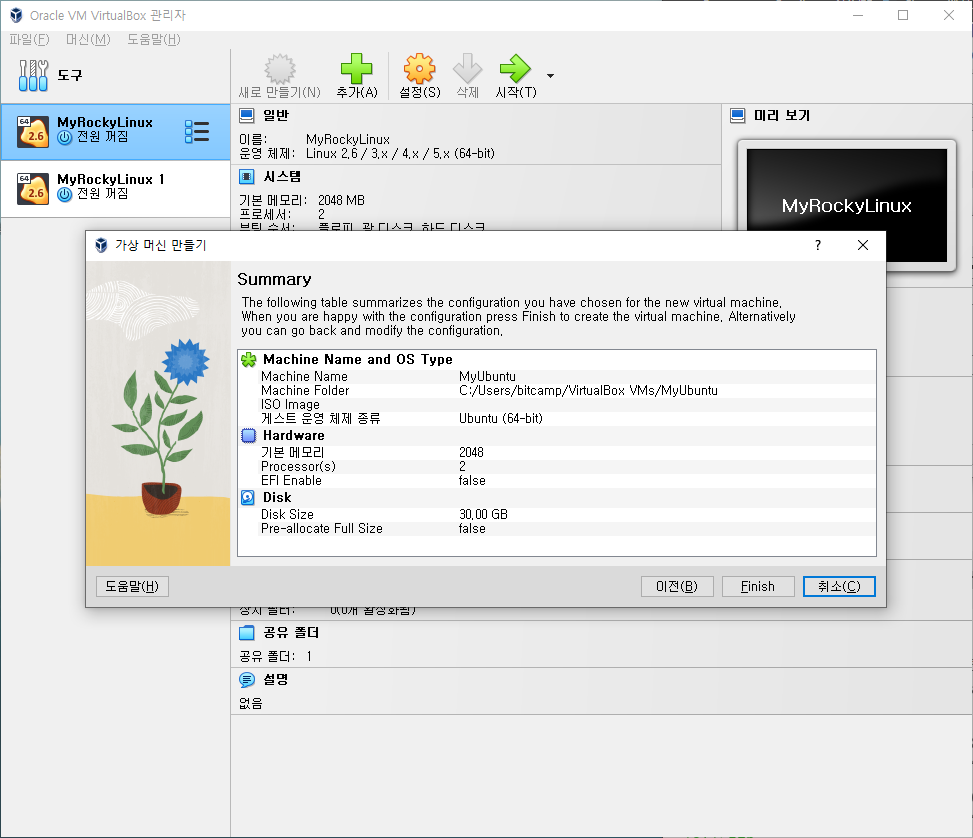The width and height of the screenshot is (973, 838).
Task: Open the 머신(M) menu
Action: (x=88, y=40)
